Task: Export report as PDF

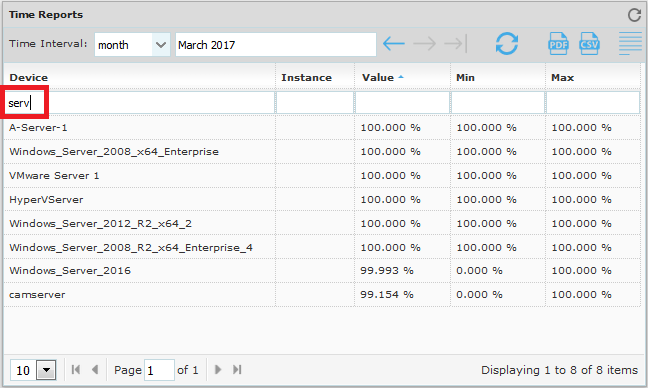Action: [x=558, y=44]
